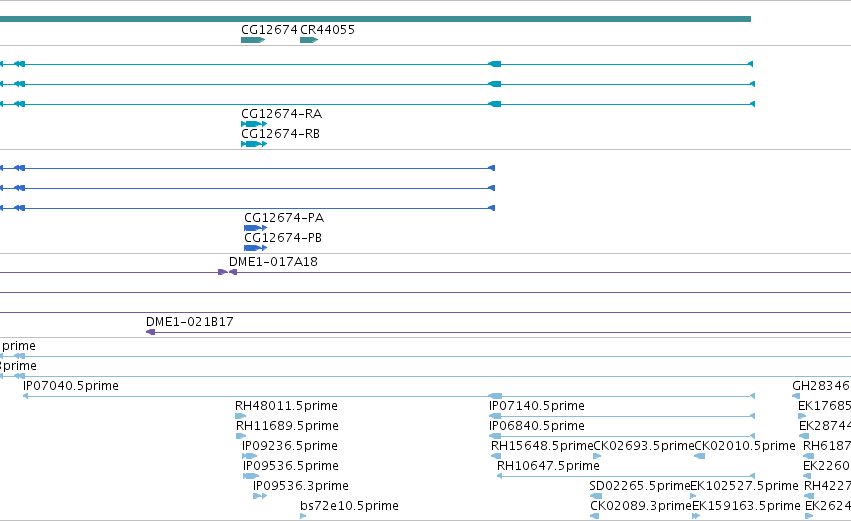Click the long teal gene span bar

coord(375,19)
